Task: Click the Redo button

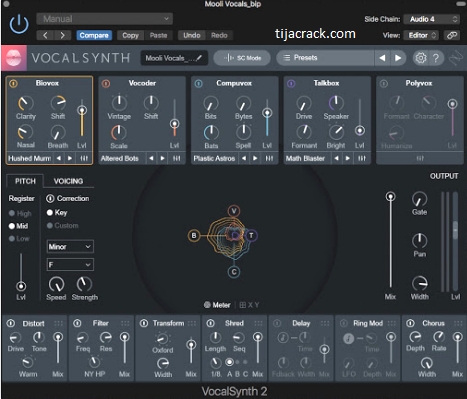Action: [x=219, y=35]
